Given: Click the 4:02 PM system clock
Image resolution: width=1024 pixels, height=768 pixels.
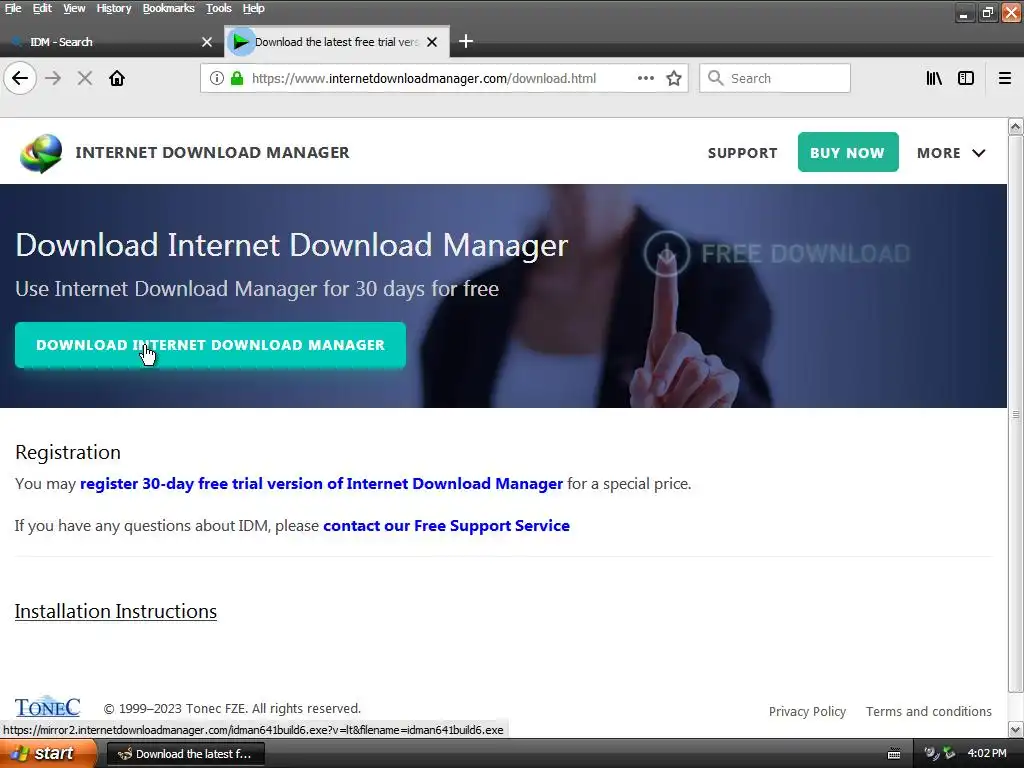Looking at the screenshot, I should 987,754.
